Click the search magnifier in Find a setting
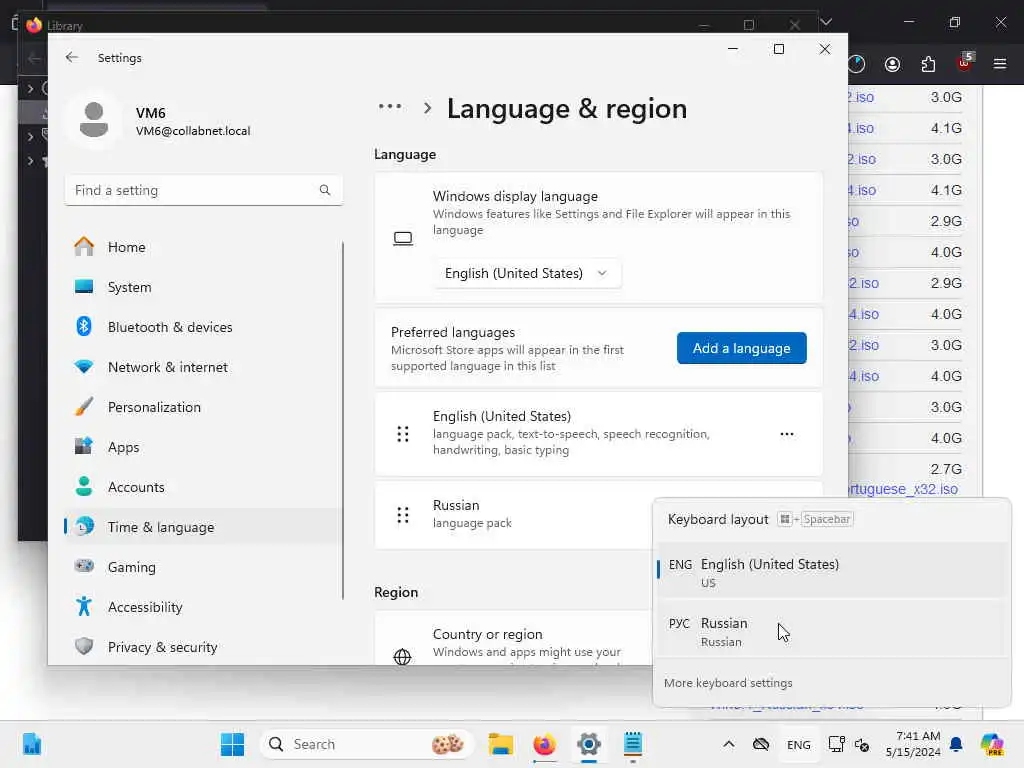 325,190
